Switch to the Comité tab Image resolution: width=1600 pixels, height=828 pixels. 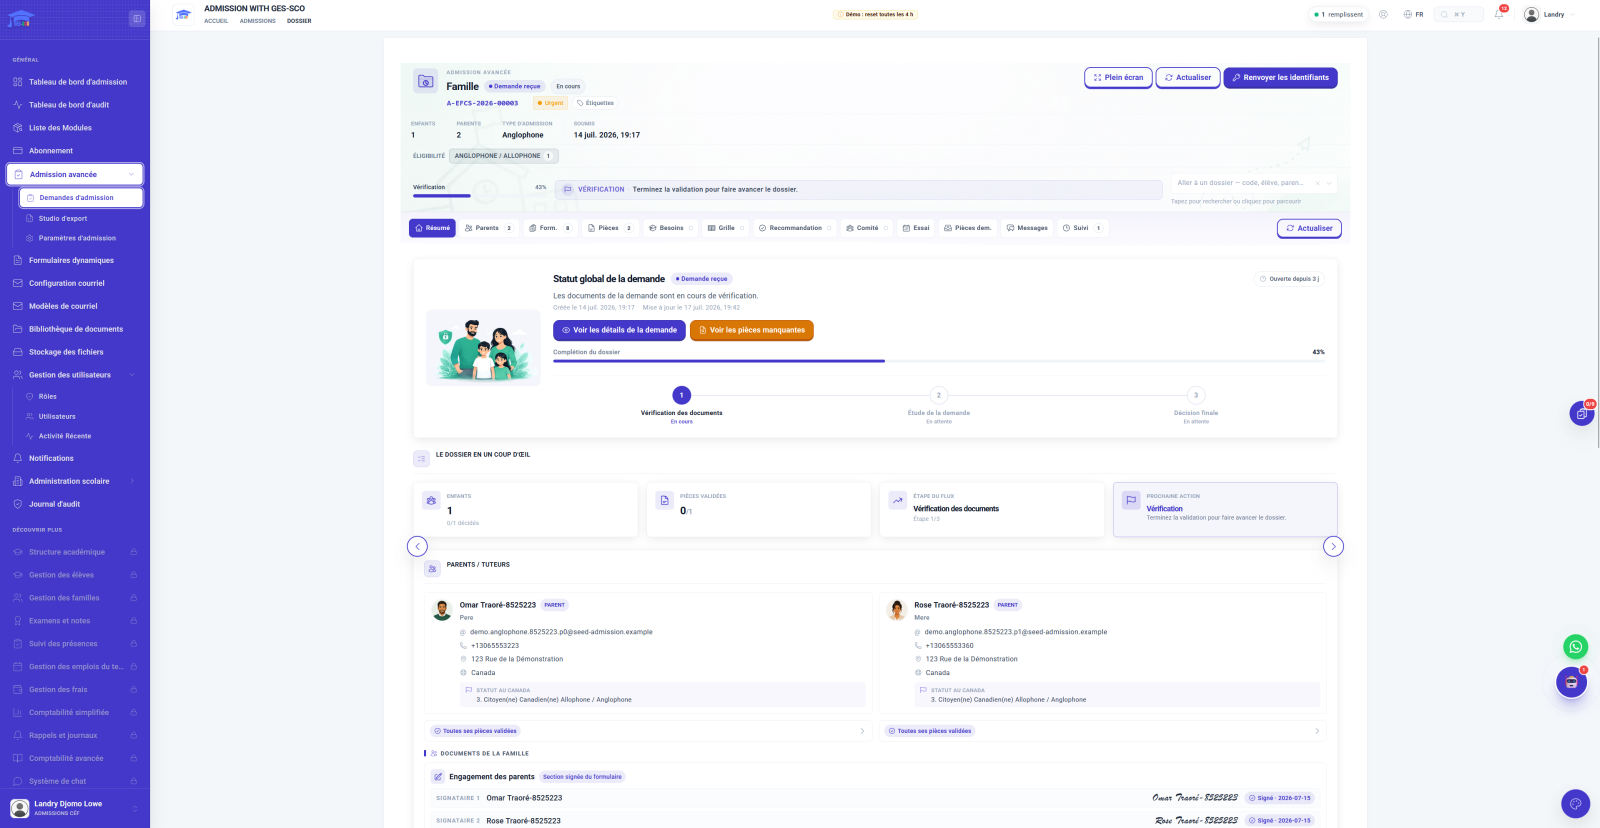[866, 228]
